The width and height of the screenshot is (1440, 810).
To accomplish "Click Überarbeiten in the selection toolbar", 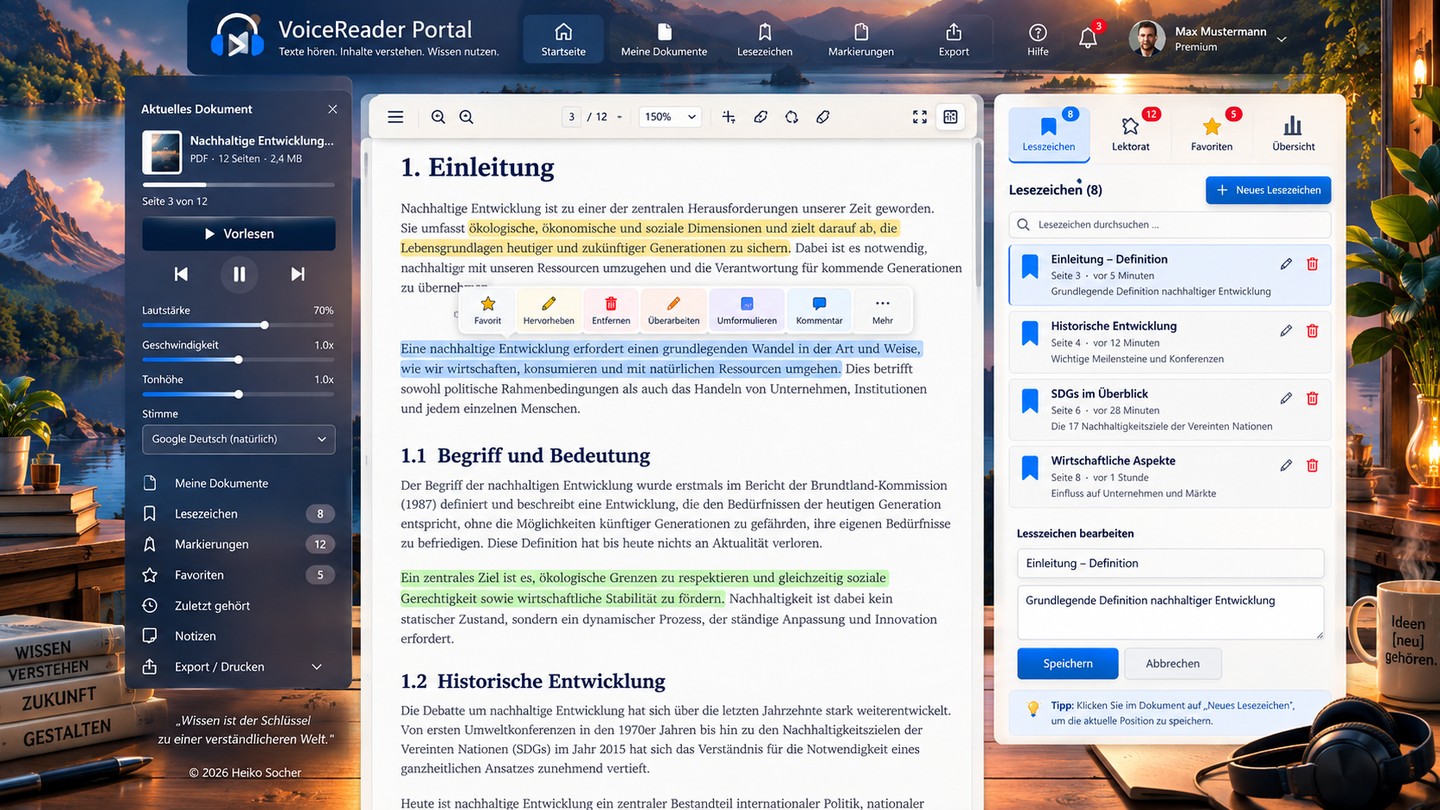I will point(673,310).
